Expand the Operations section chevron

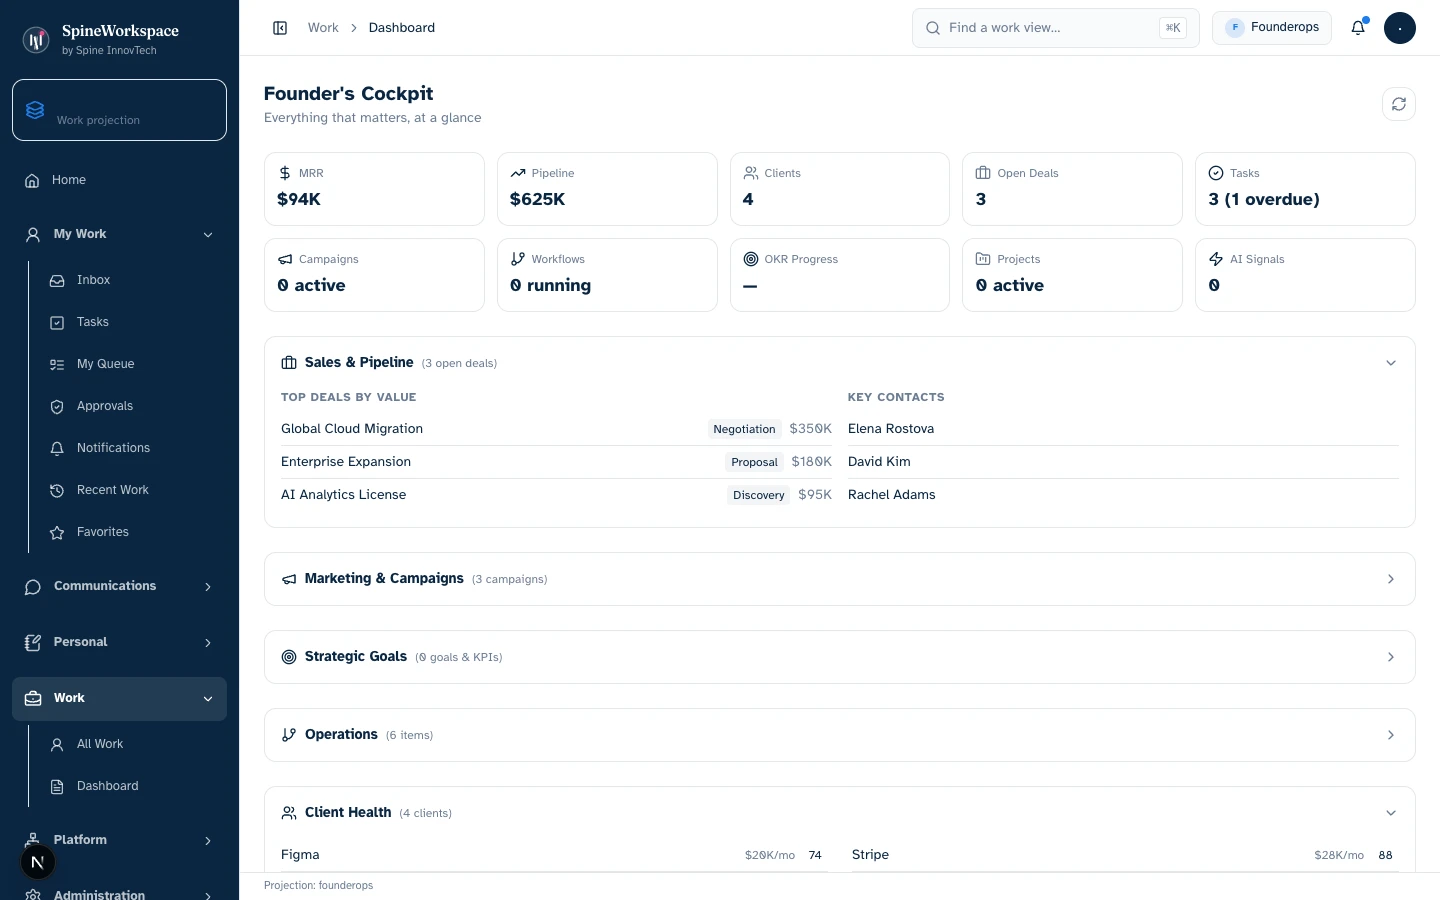point(1391,735)
